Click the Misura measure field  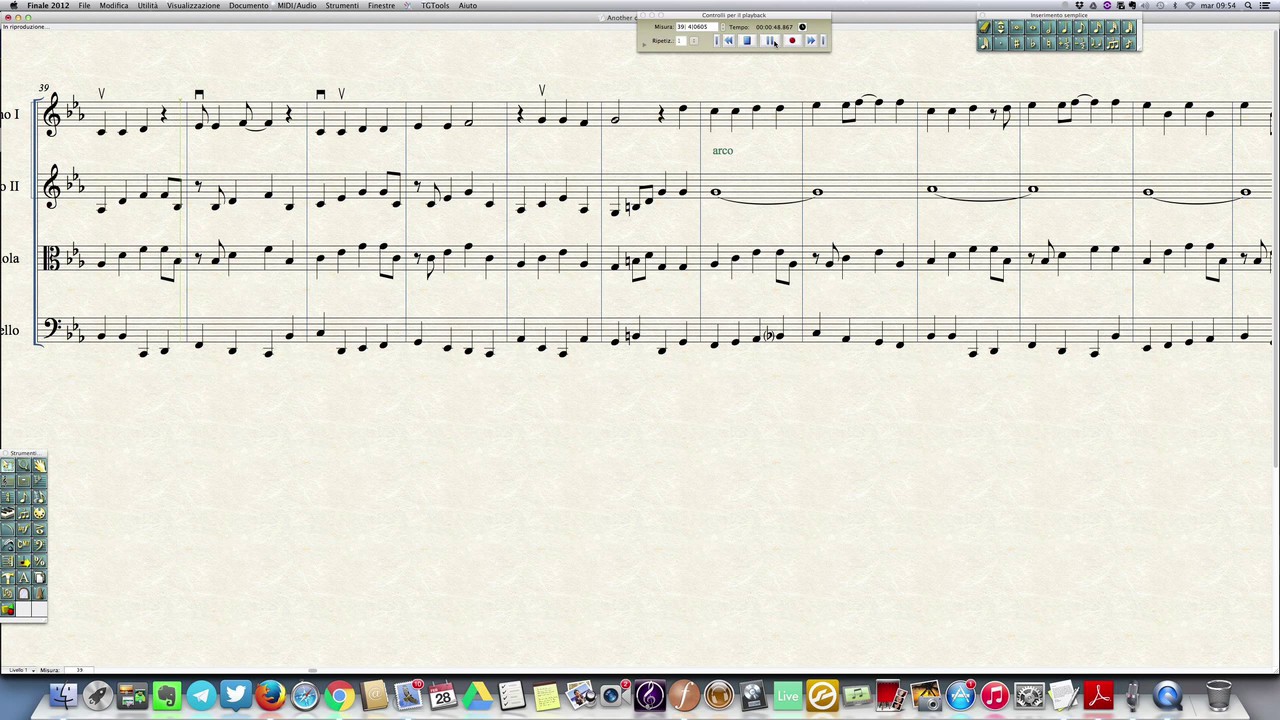697,27
